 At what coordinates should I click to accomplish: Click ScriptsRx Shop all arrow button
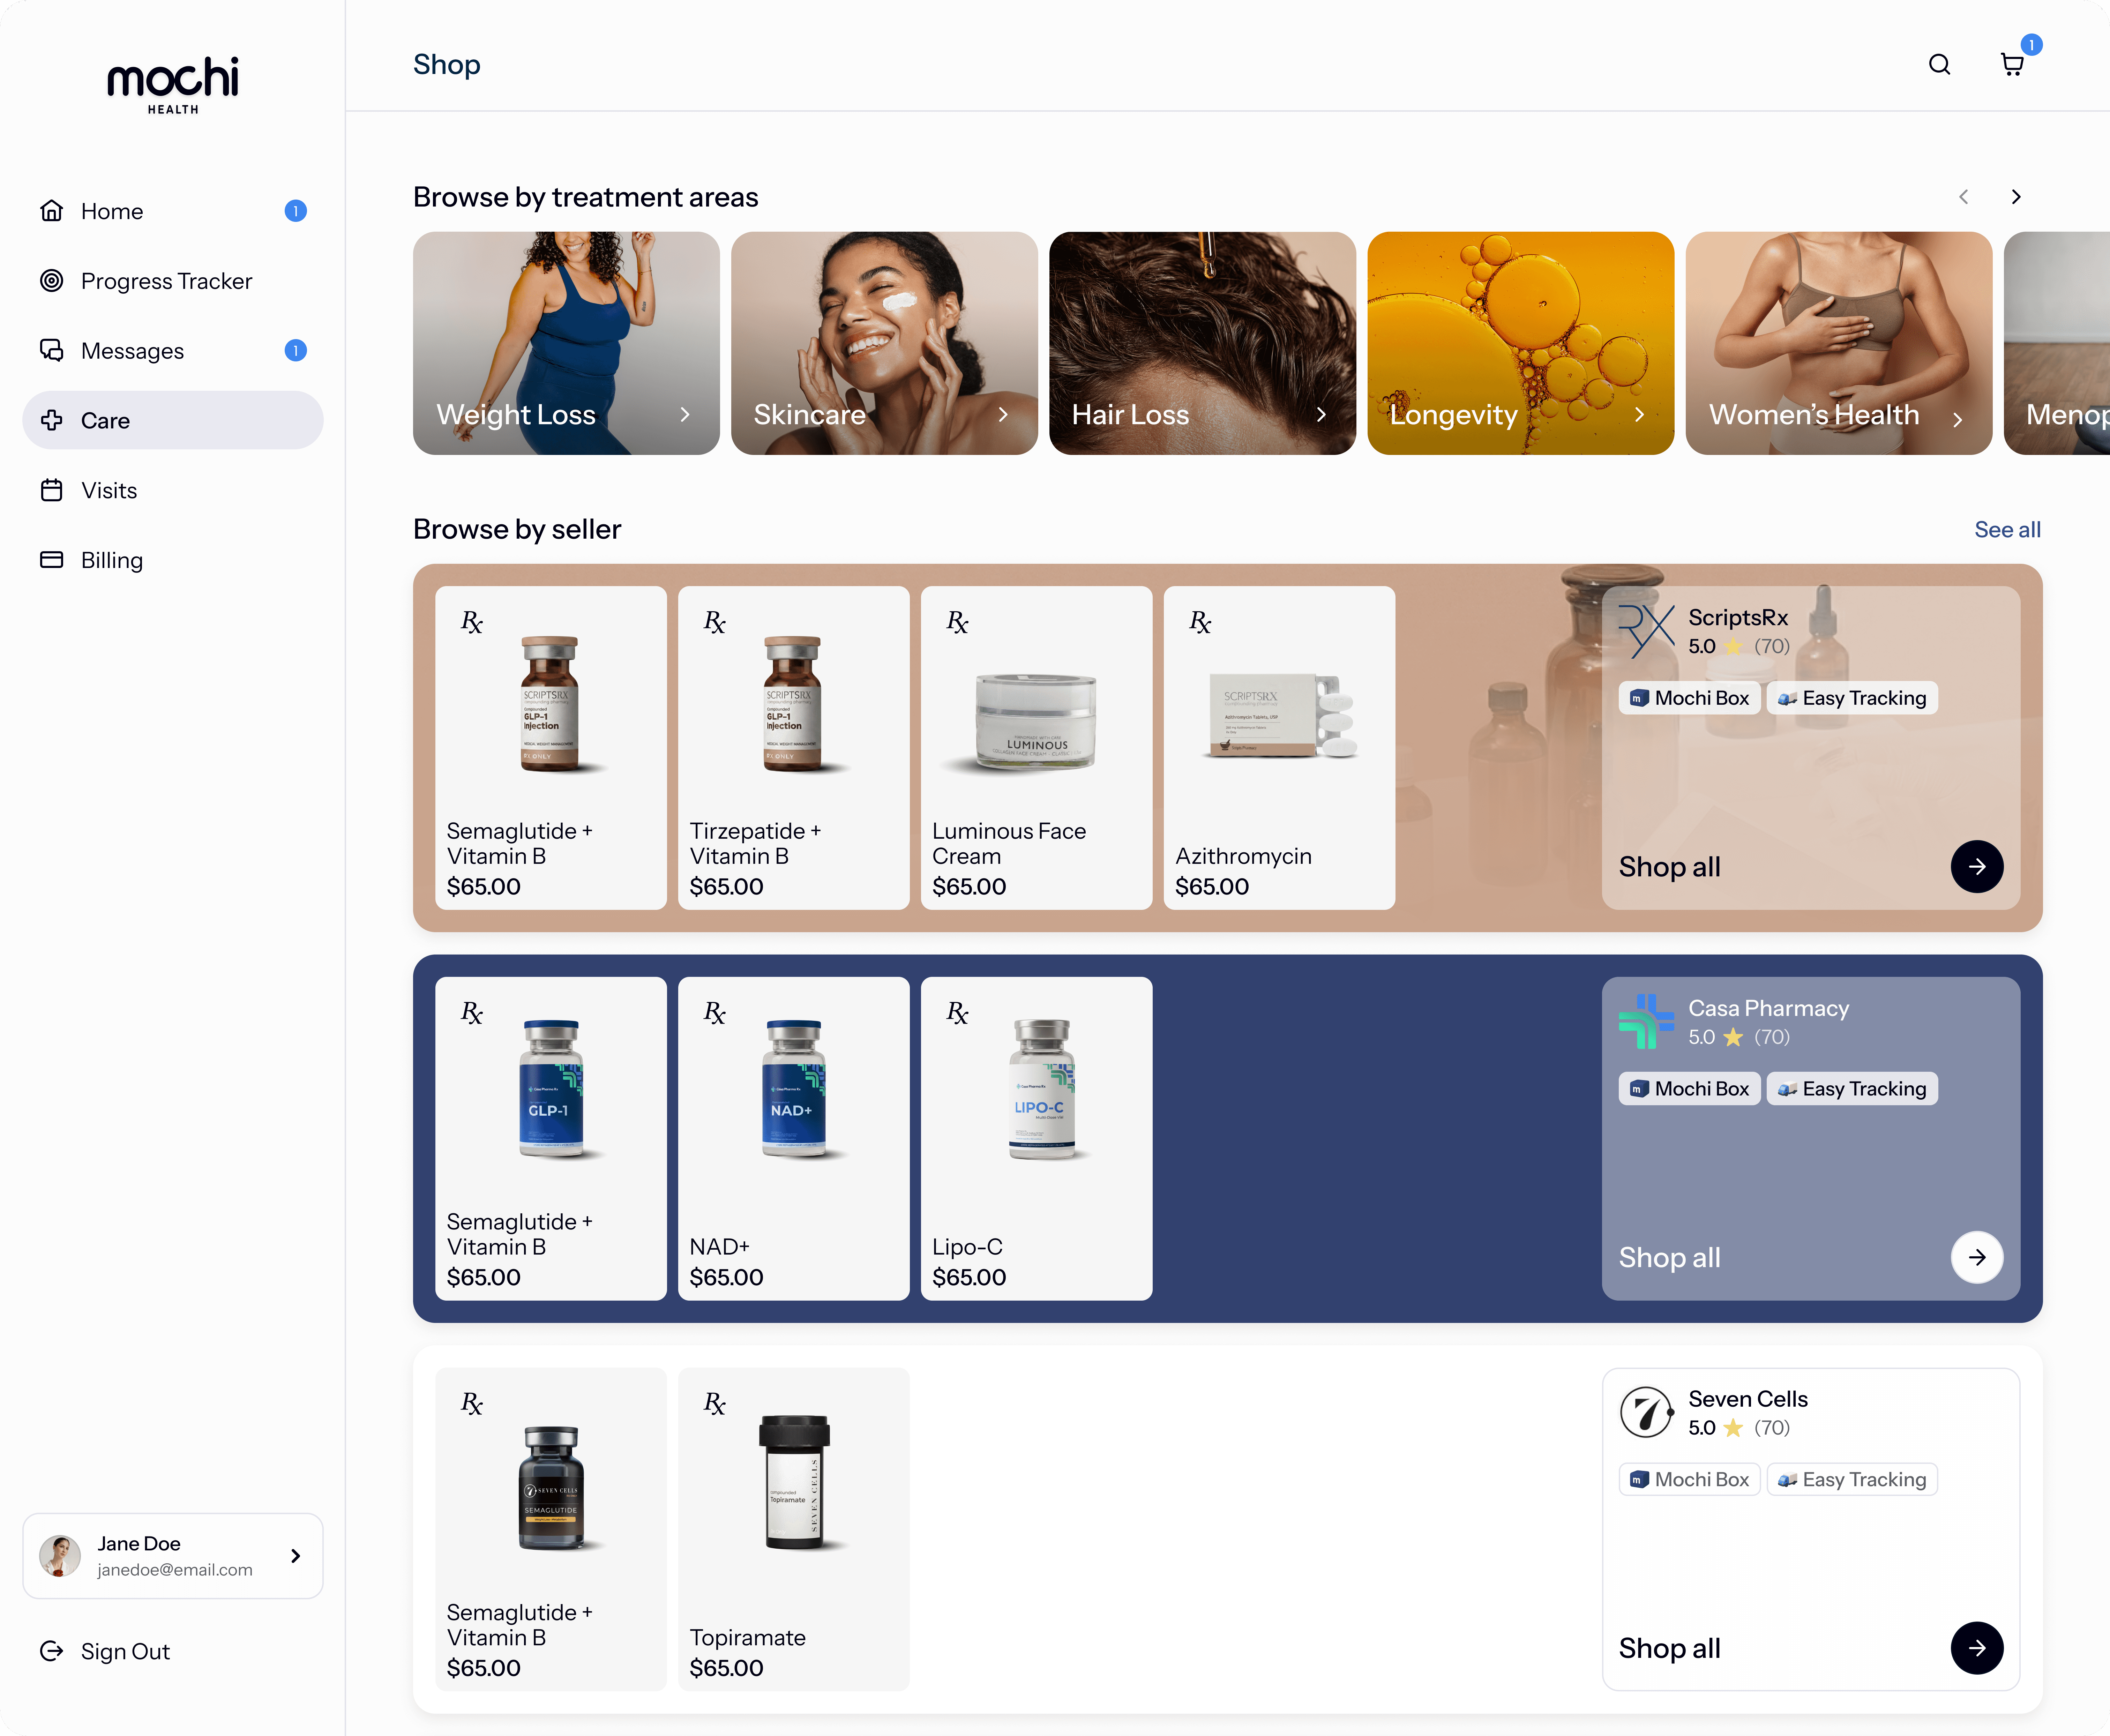[1977, 867]
